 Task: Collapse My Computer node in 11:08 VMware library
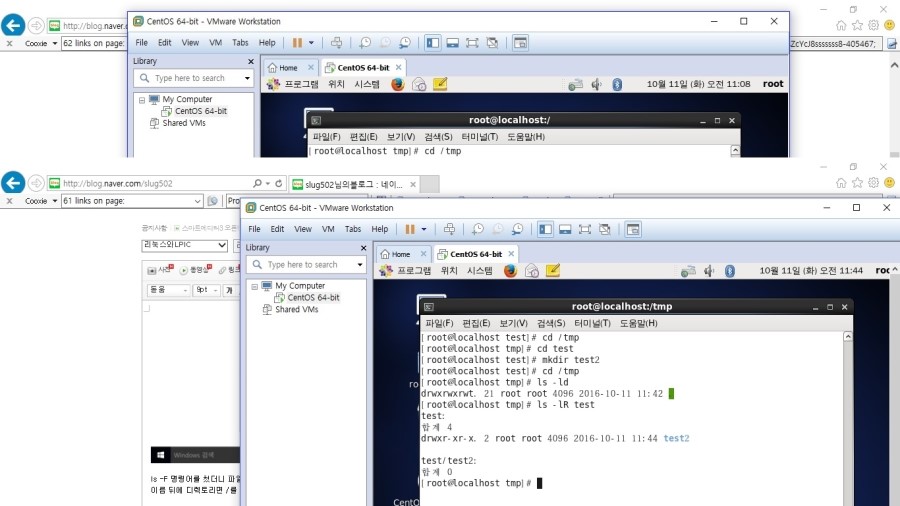coord(142,100)
